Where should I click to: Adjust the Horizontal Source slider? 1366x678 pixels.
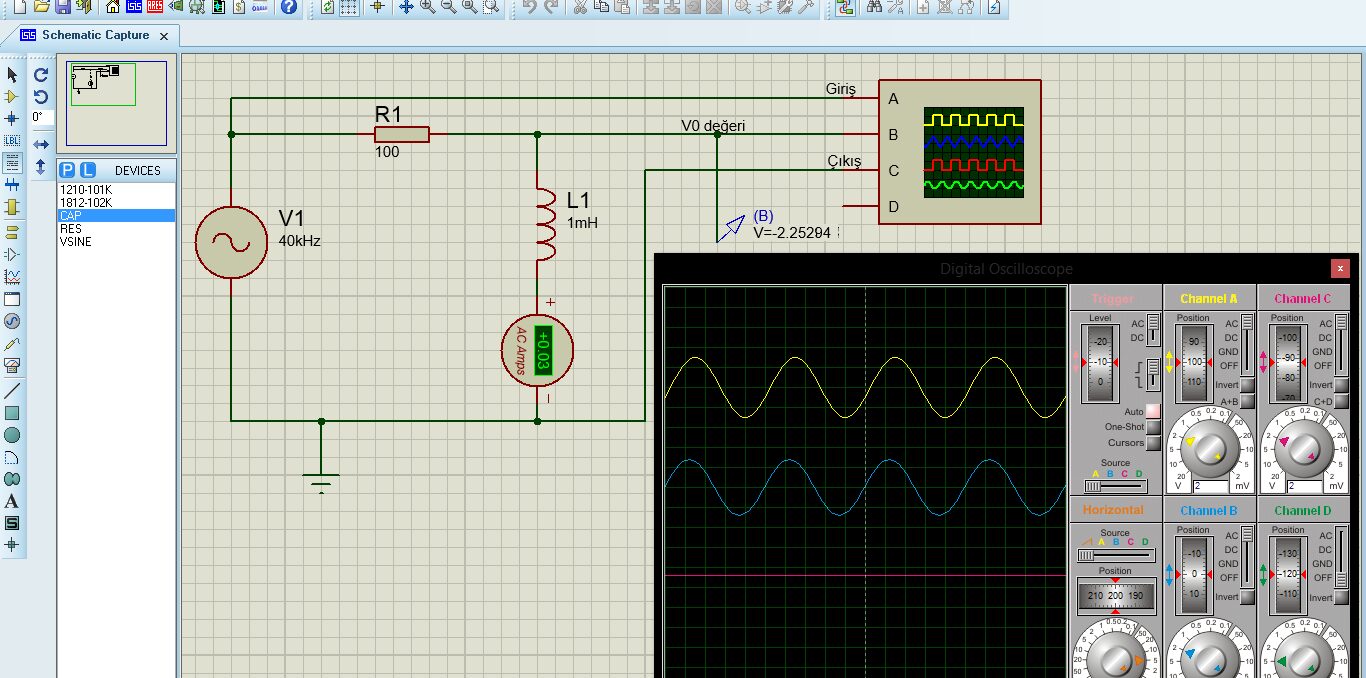click(x=1116, y=555)
